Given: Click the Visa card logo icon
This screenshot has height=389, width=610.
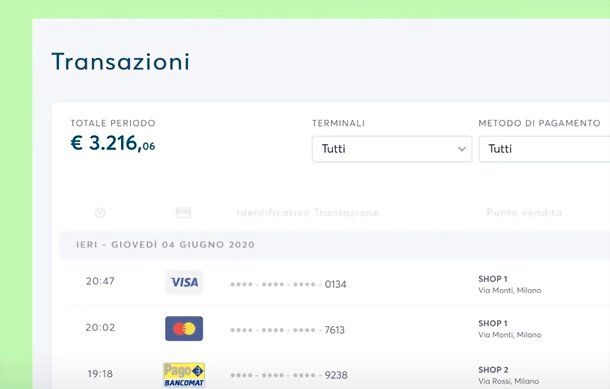Looking at the screenshot, I should (x=184, y=282).
